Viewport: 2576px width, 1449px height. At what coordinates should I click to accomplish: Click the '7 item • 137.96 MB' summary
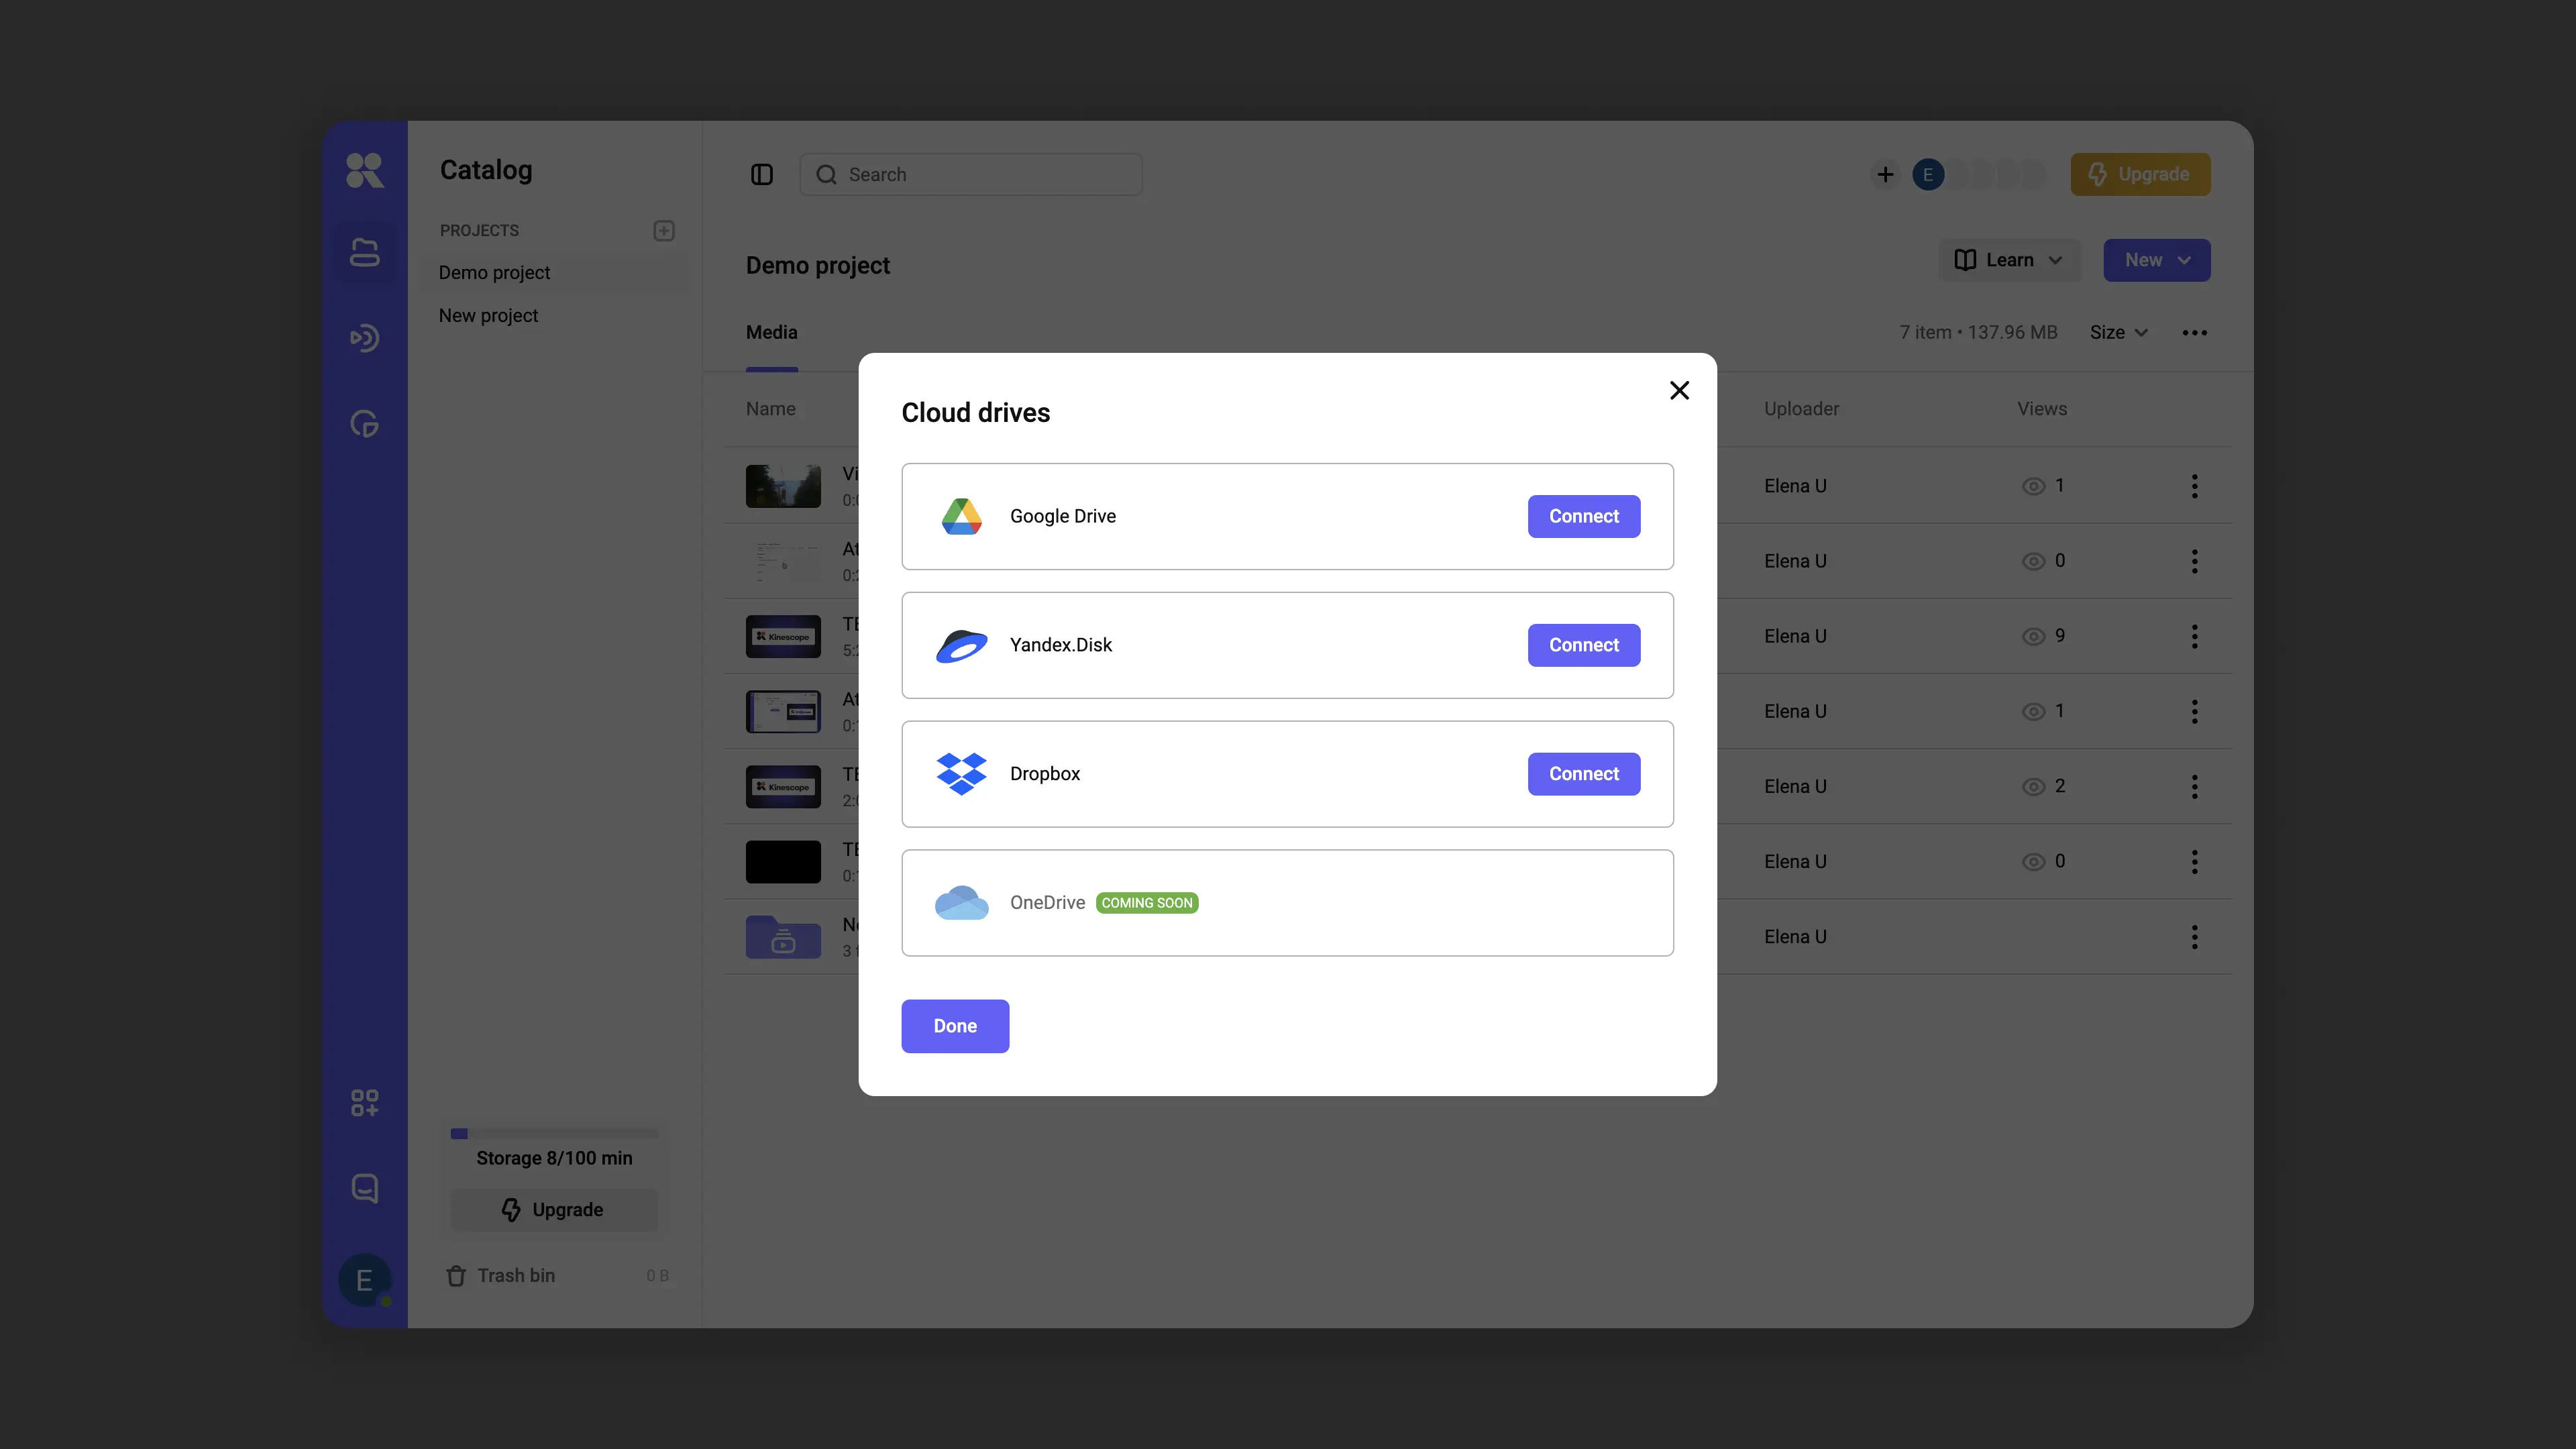(x=1978, y=333)
